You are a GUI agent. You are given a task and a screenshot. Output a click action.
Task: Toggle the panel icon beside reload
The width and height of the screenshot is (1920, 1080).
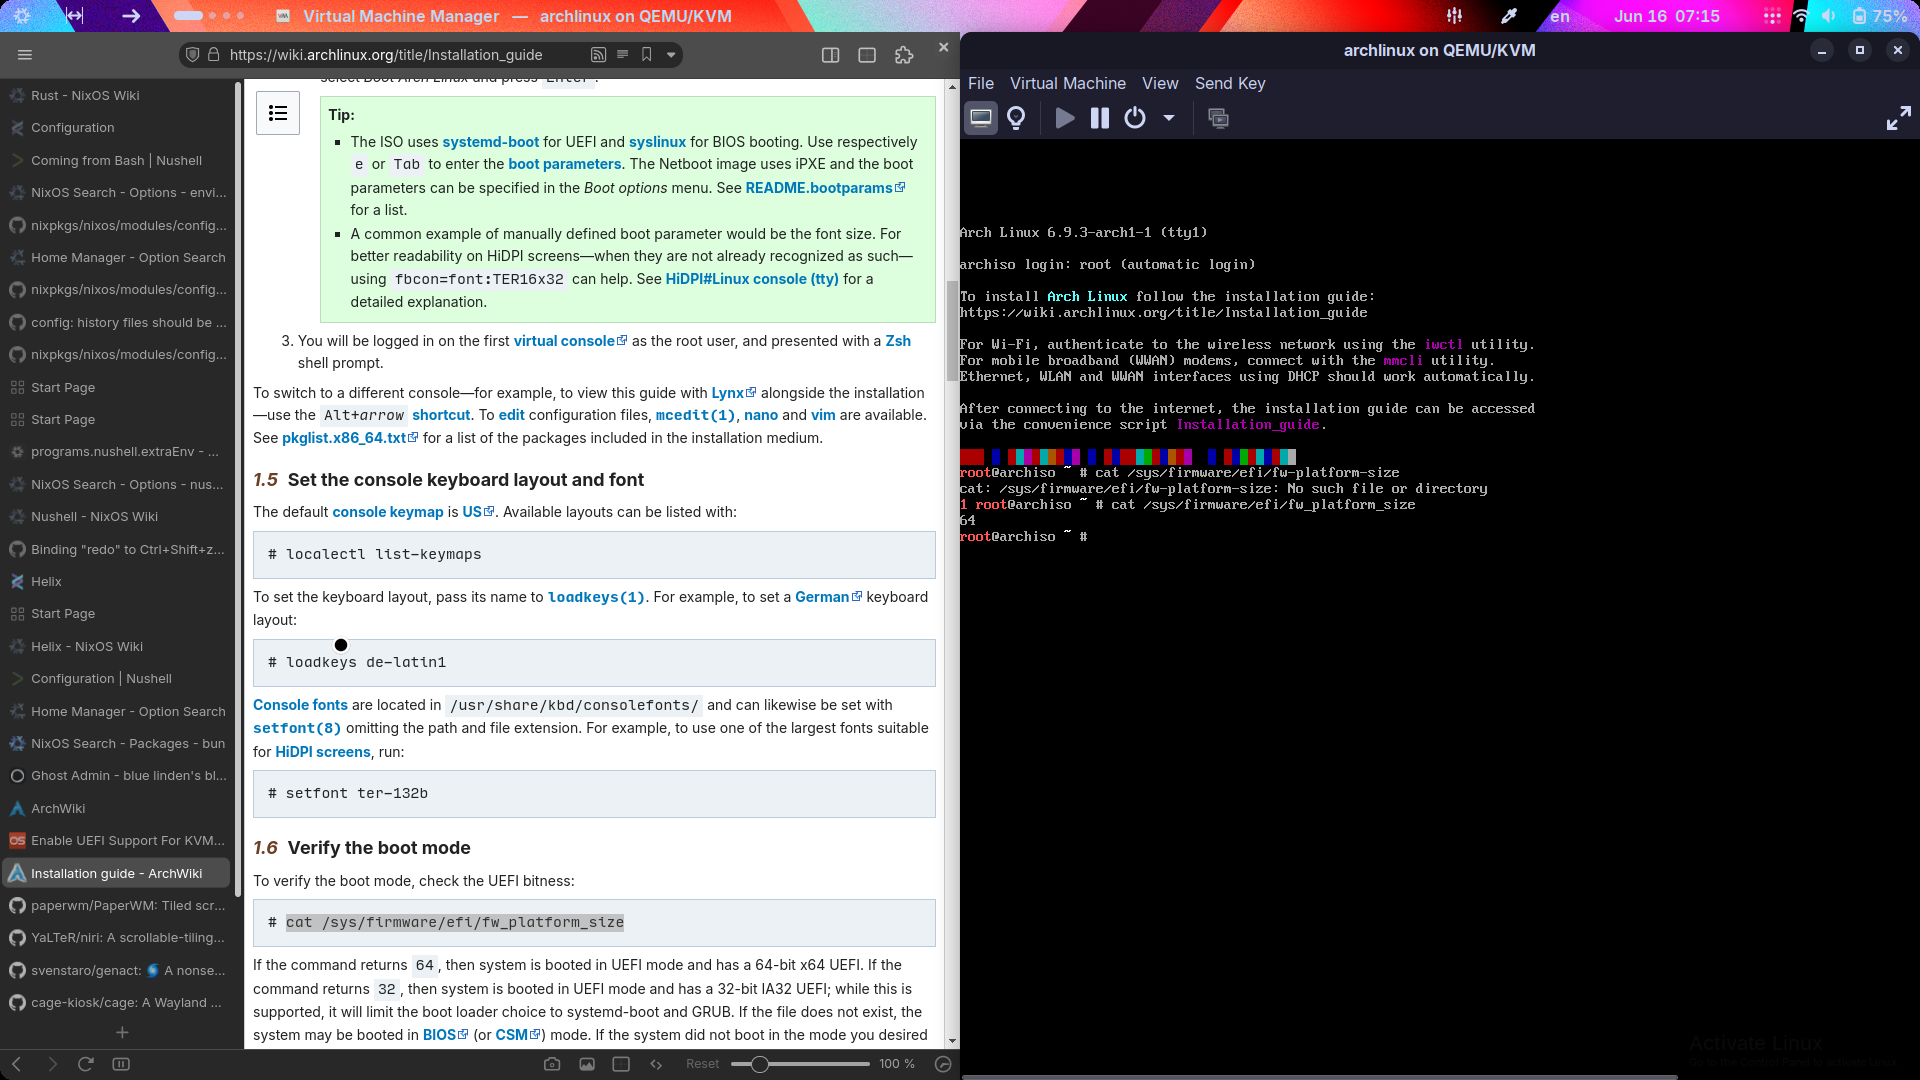tap(121, 1064)
